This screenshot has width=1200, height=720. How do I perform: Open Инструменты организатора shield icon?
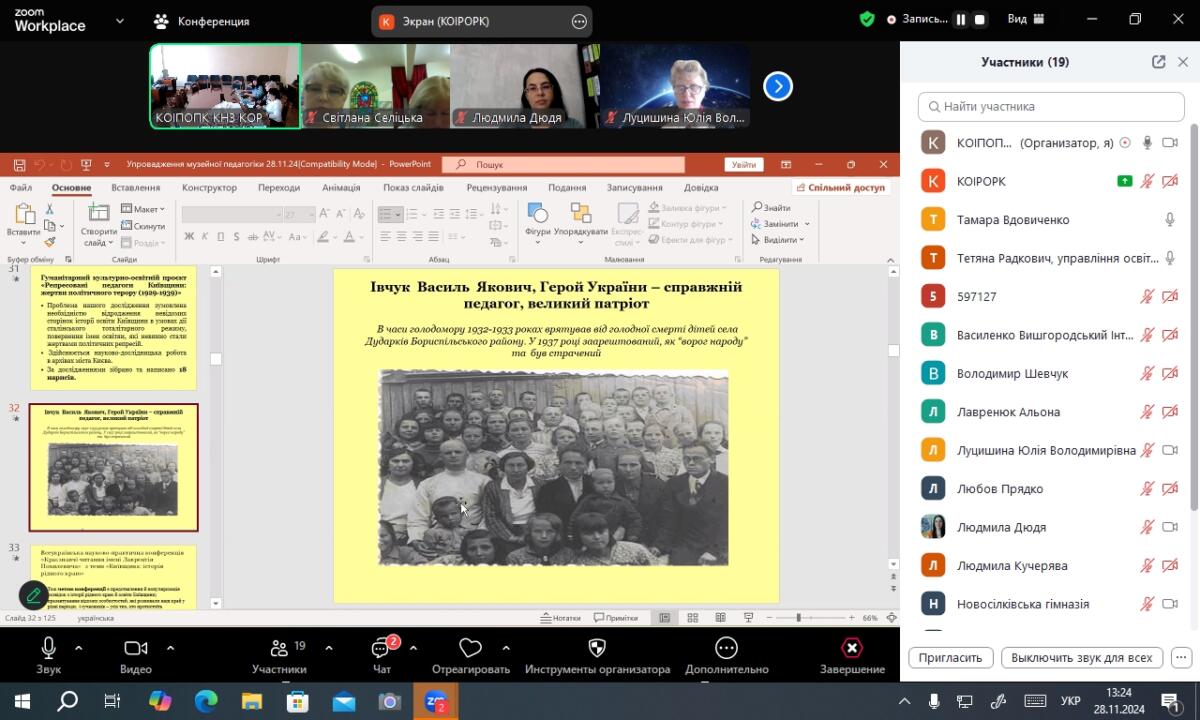coord(597,649)
